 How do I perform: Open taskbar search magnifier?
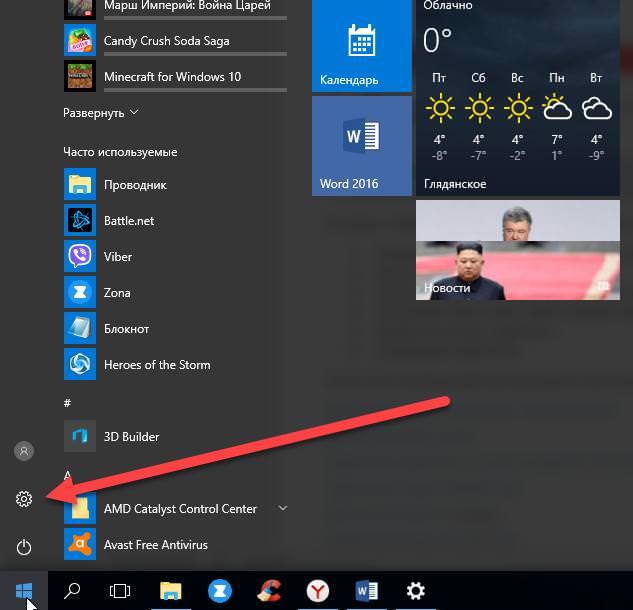[x=72, y=591]
